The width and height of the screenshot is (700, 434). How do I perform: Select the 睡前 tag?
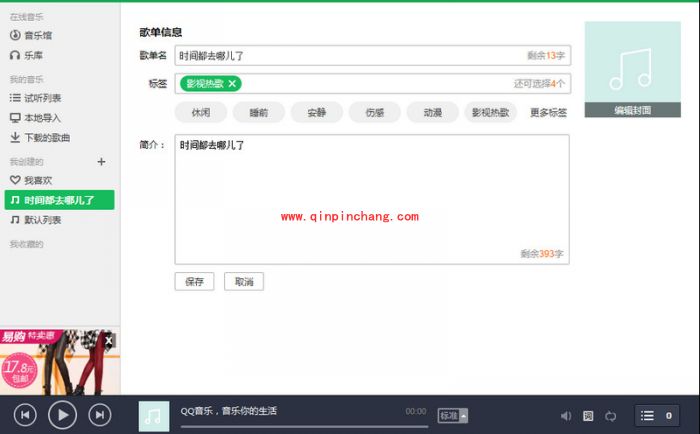click(x=259, y=113)
